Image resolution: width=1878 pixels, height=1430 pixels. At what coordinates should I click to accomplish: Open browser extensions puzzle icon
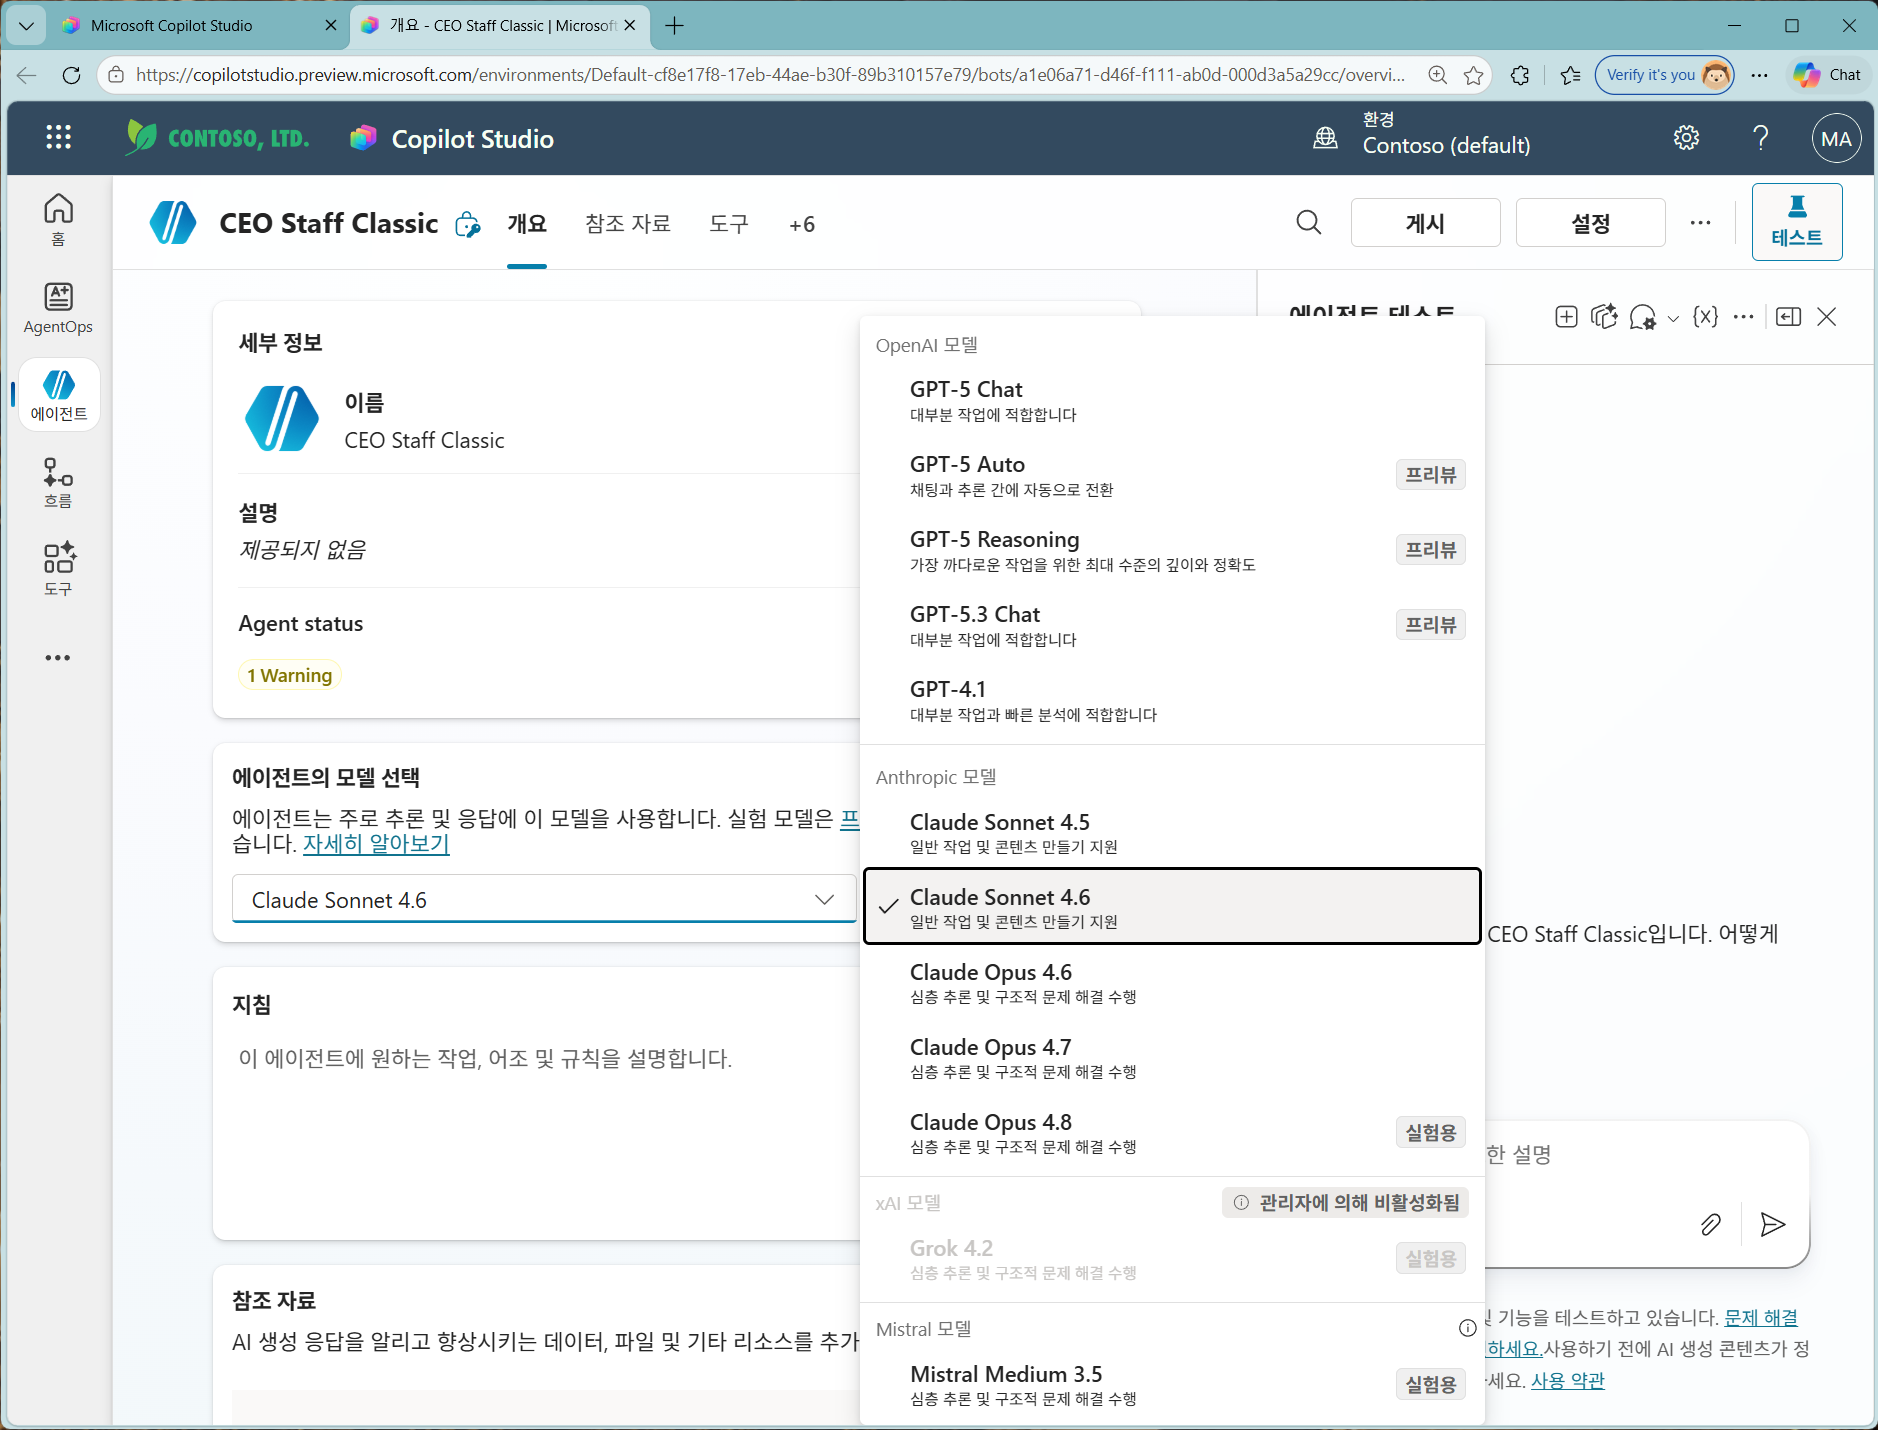pyautogui.click(x=1520, y=75)
